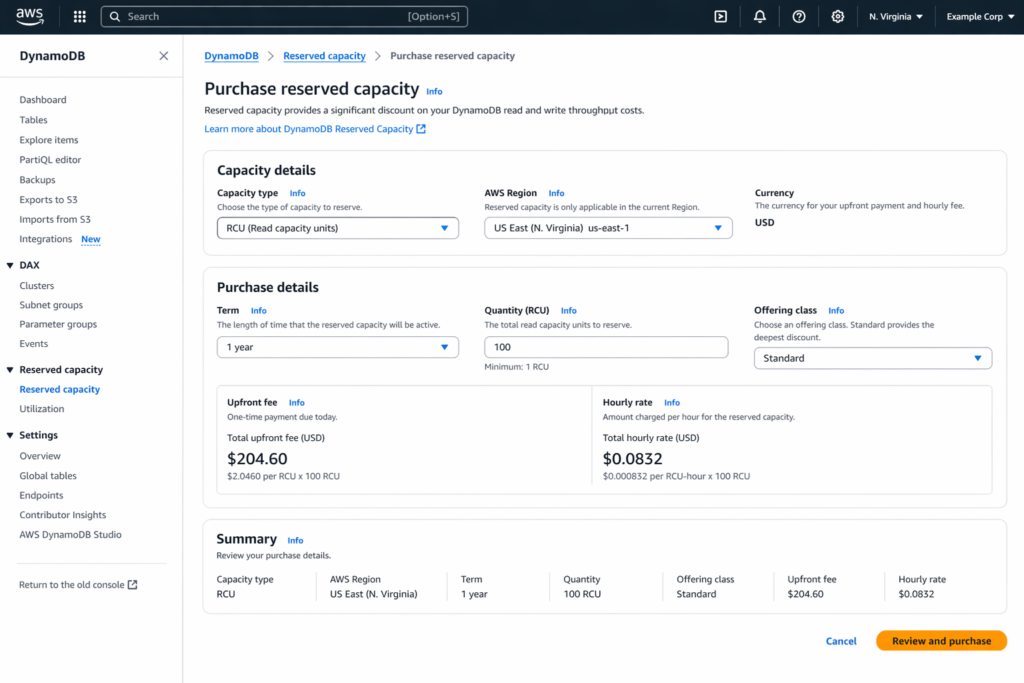Open old console via external link icon
Viewport: 1024px width, 683px height.
coord(135,584)
